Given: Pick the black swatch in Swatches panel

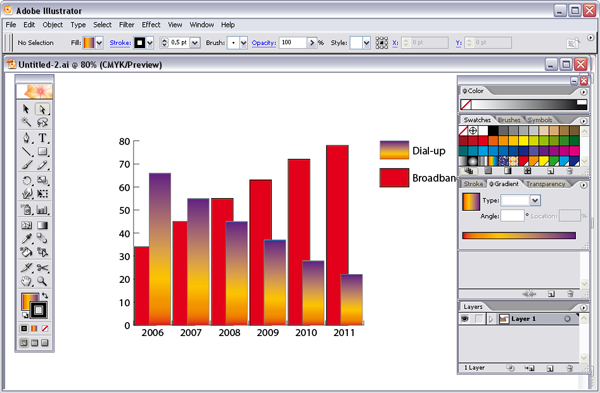Looking at the screenshot, I should click(493, 131).
